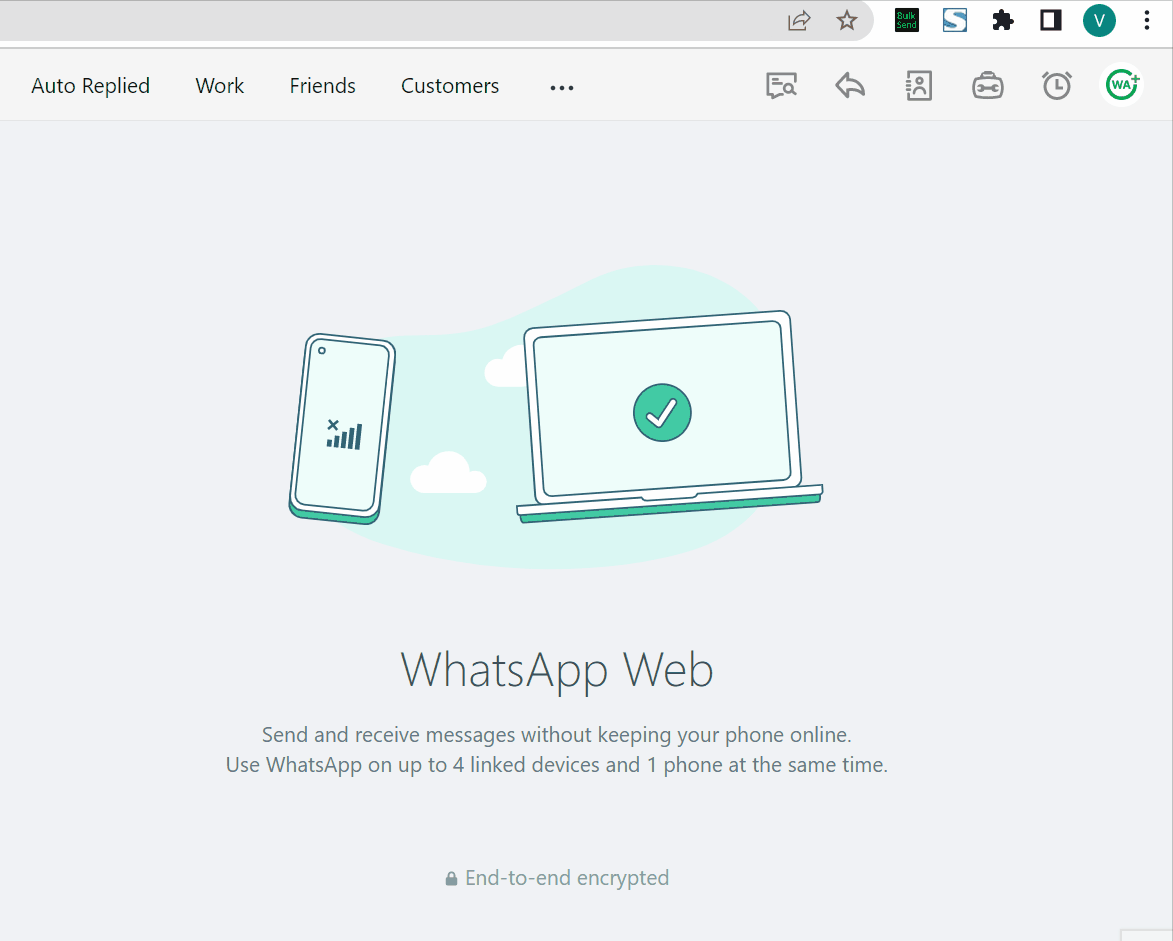Expand the ellipsis tab overflow menu
The height and width of the screenshot is (941, 1173).
561,88
